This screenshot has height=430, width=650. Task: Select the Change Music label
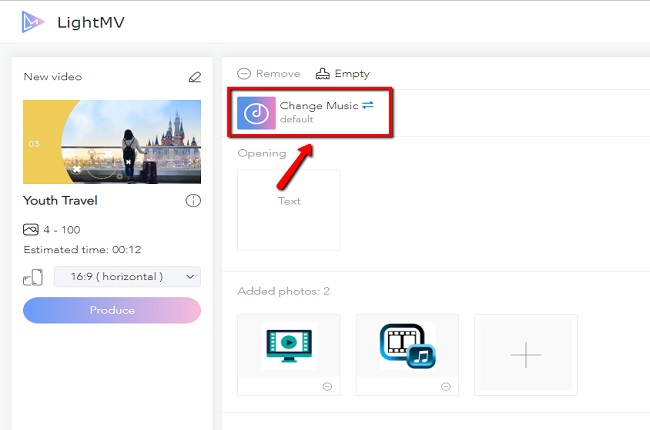318,105
